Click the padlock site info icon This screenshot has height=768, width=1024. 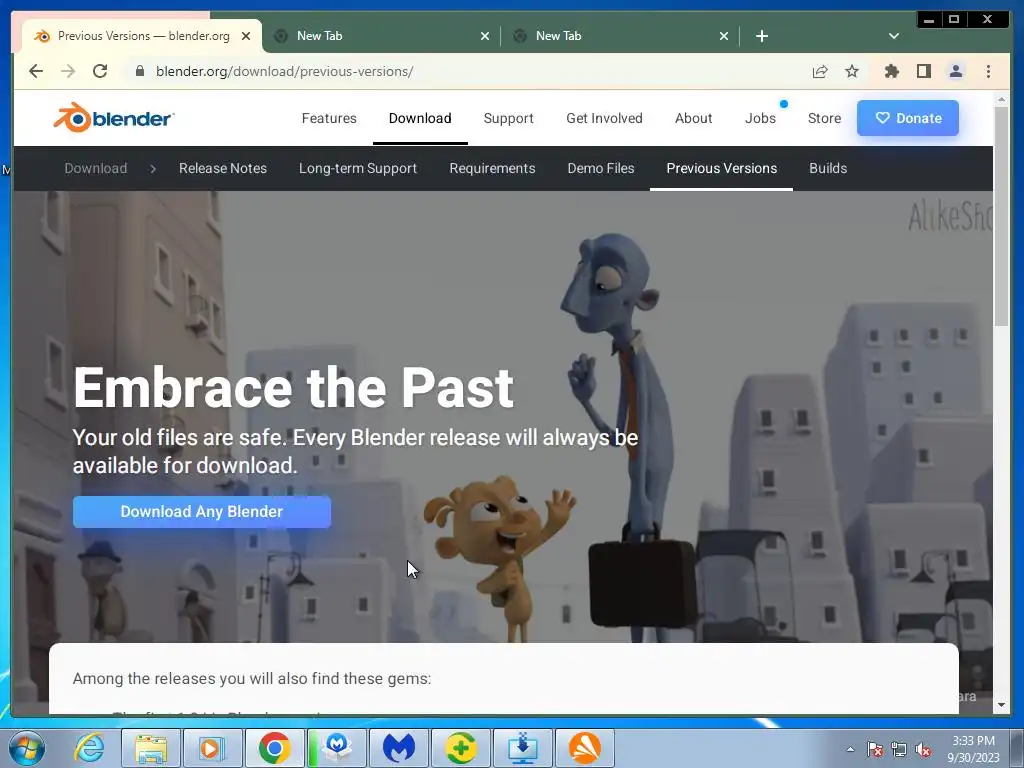[x=139, y=71]
